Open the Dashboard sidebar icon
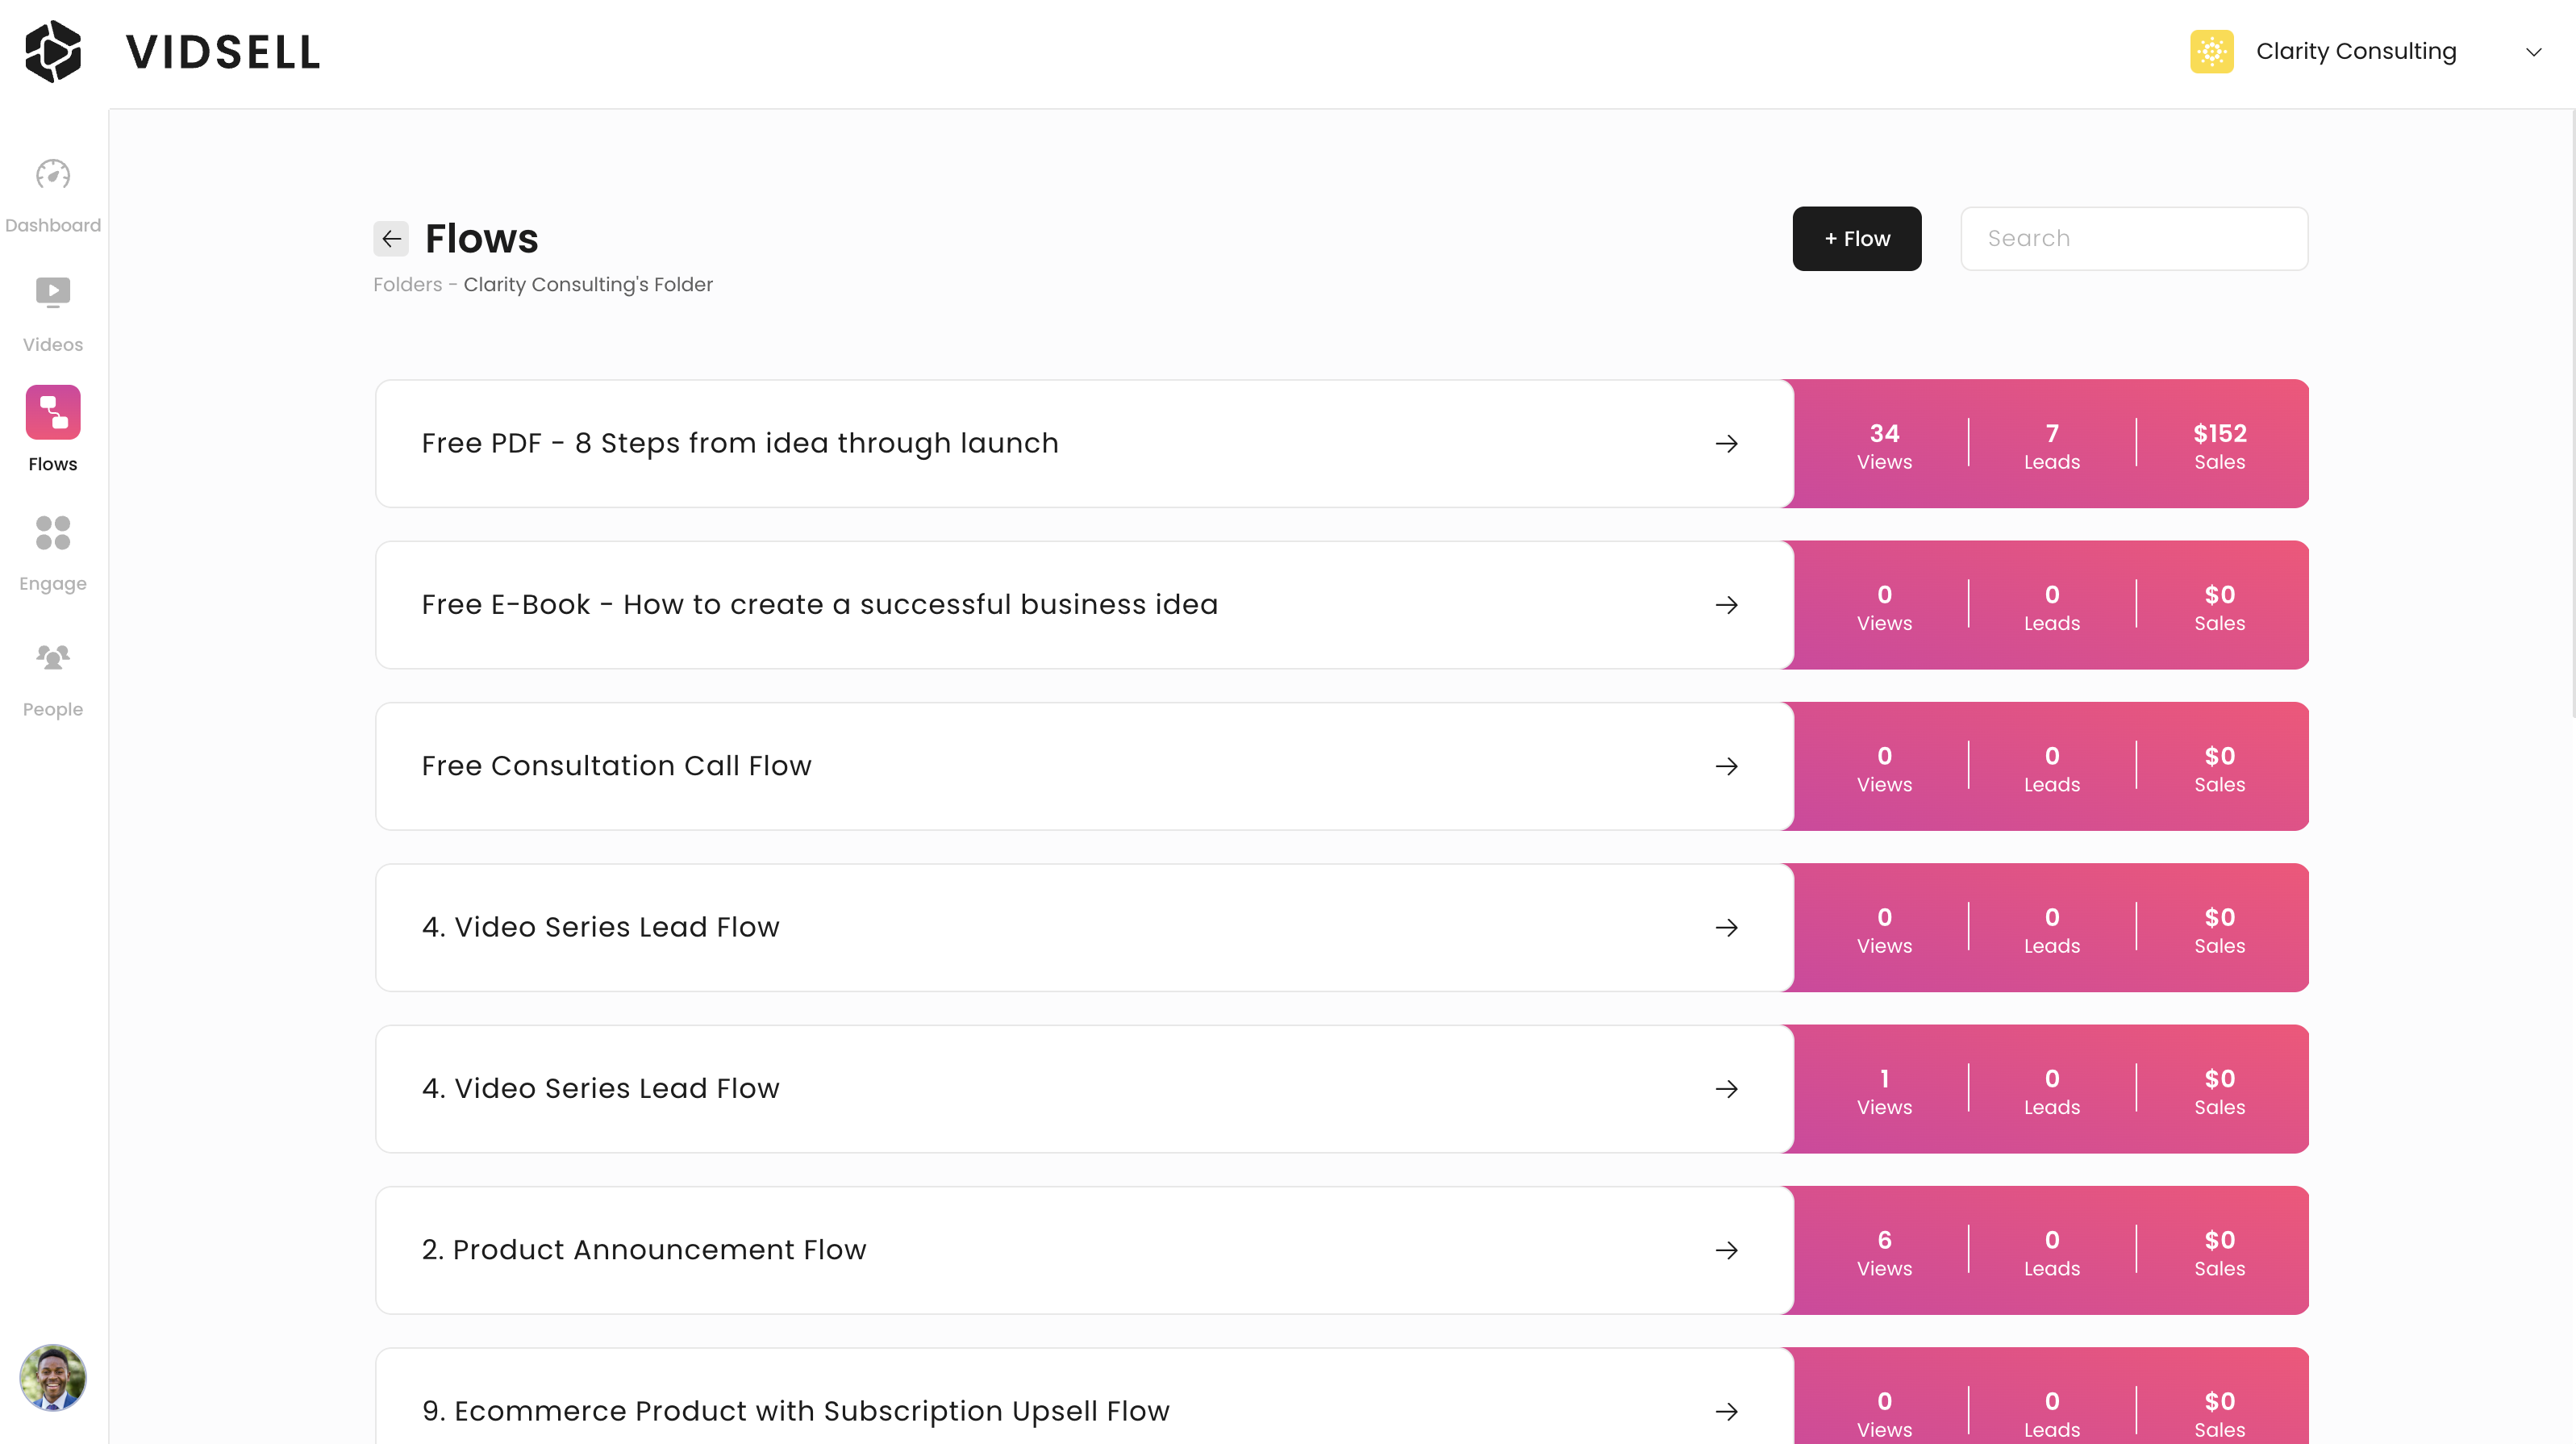The image size is (2576, 1444). point(53,176)
